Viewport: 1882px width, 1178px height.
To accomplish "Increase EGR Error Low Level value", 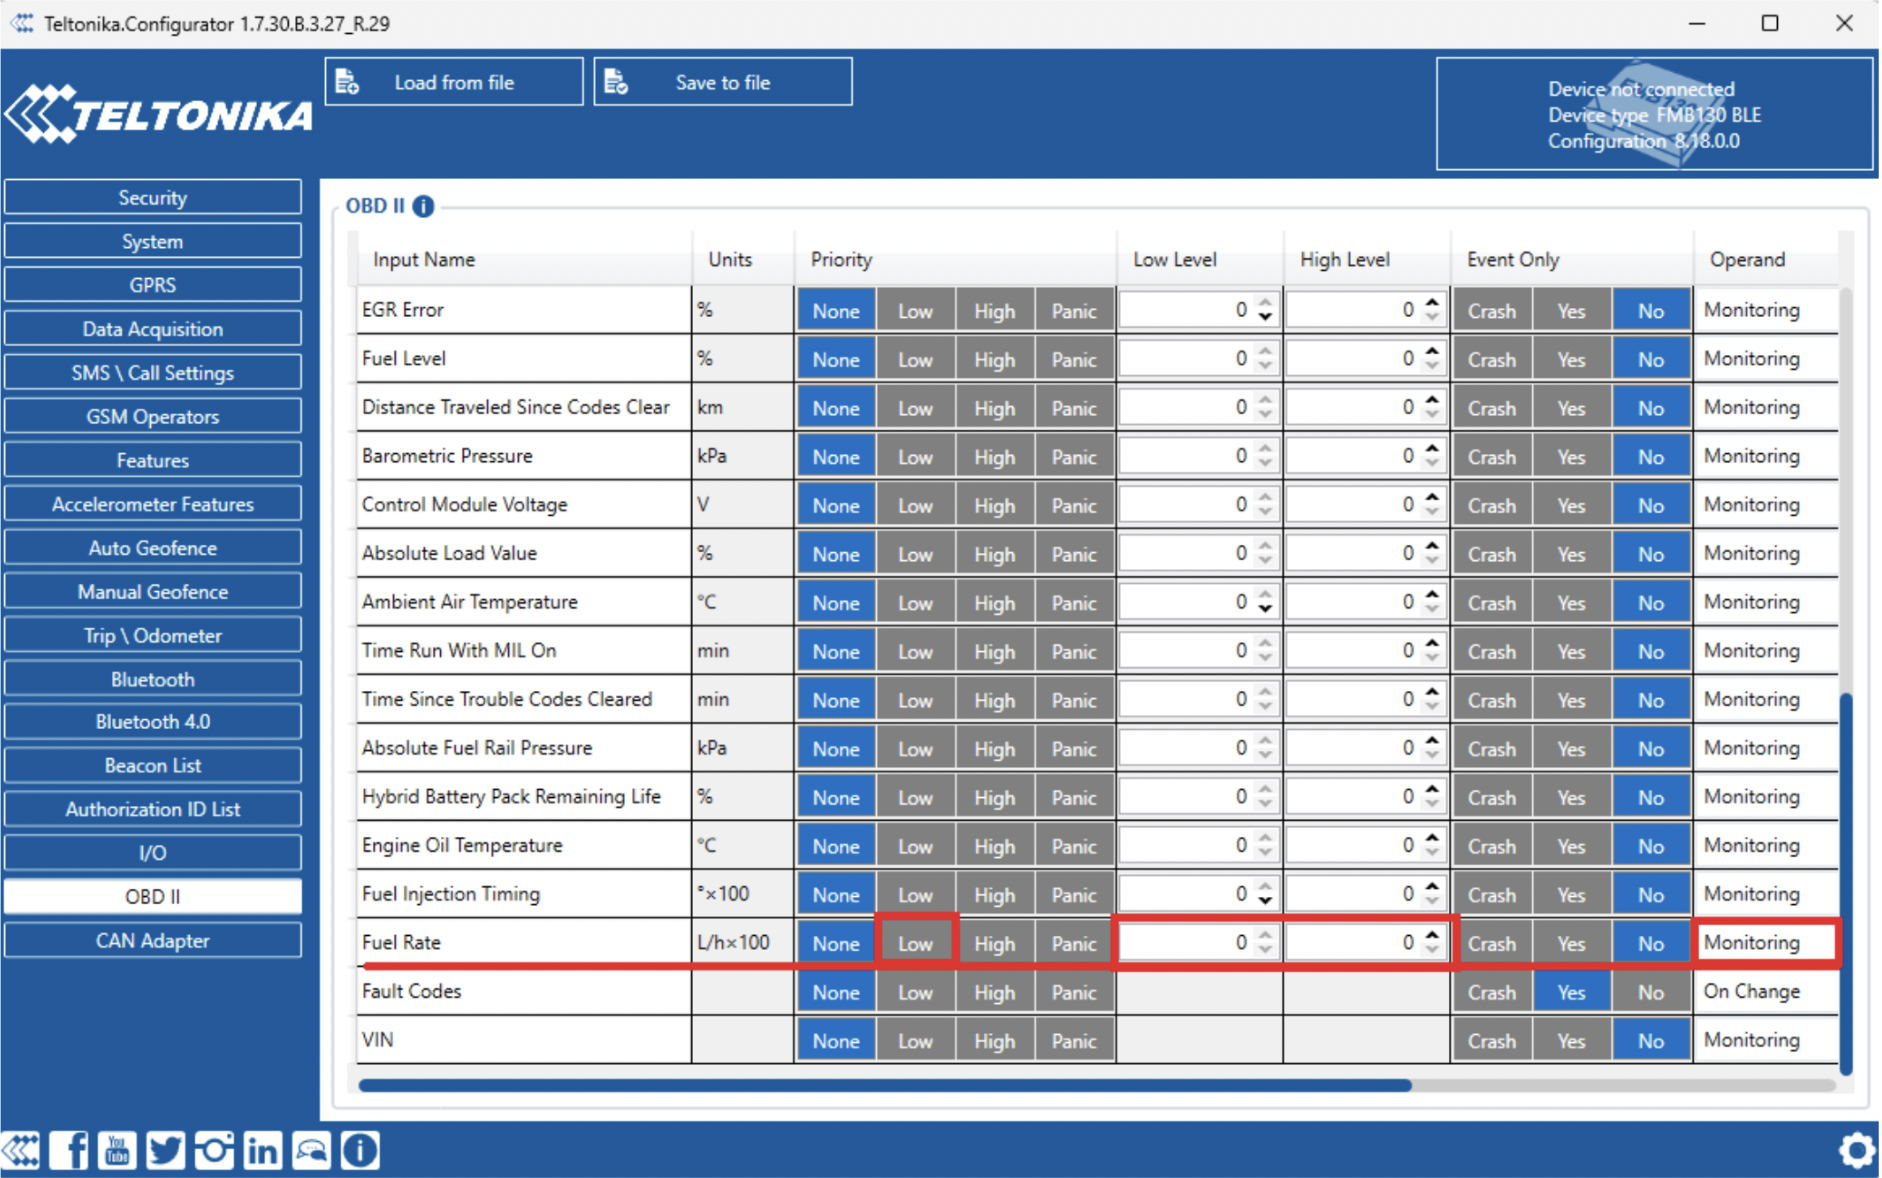I will pyautogui.click(x=1265, y=303).
